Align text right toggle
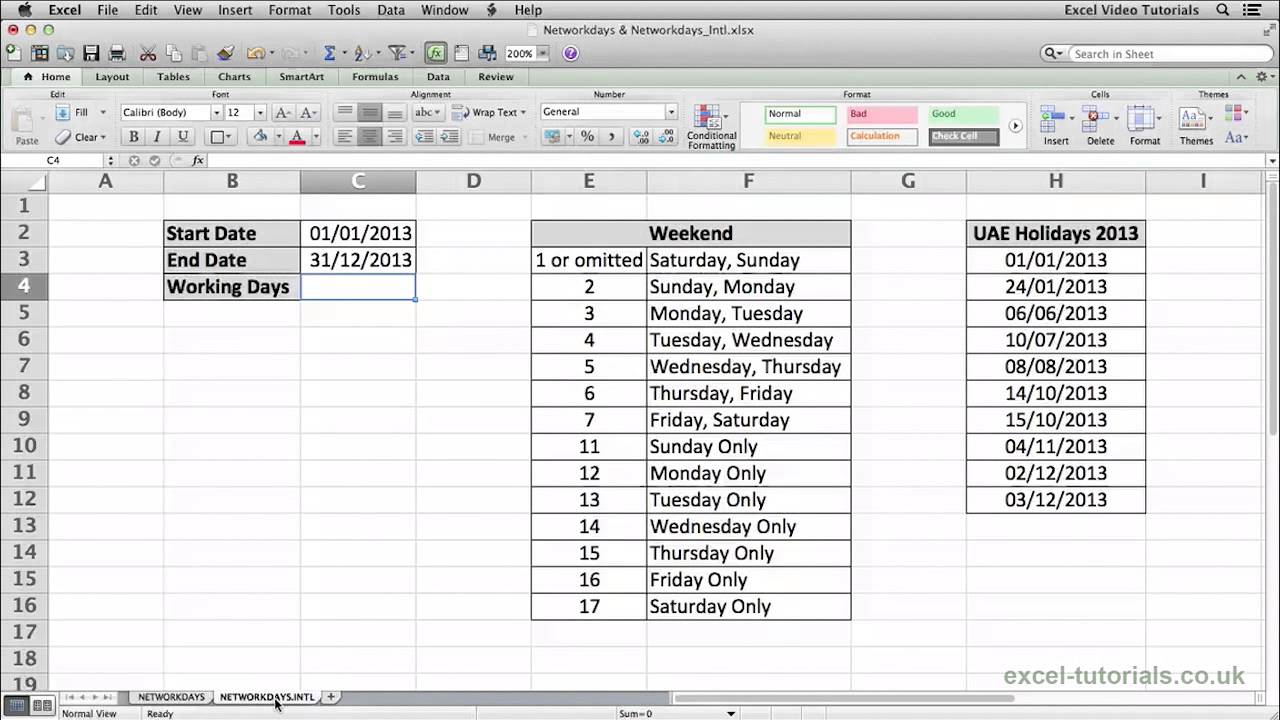 (394, 137)
